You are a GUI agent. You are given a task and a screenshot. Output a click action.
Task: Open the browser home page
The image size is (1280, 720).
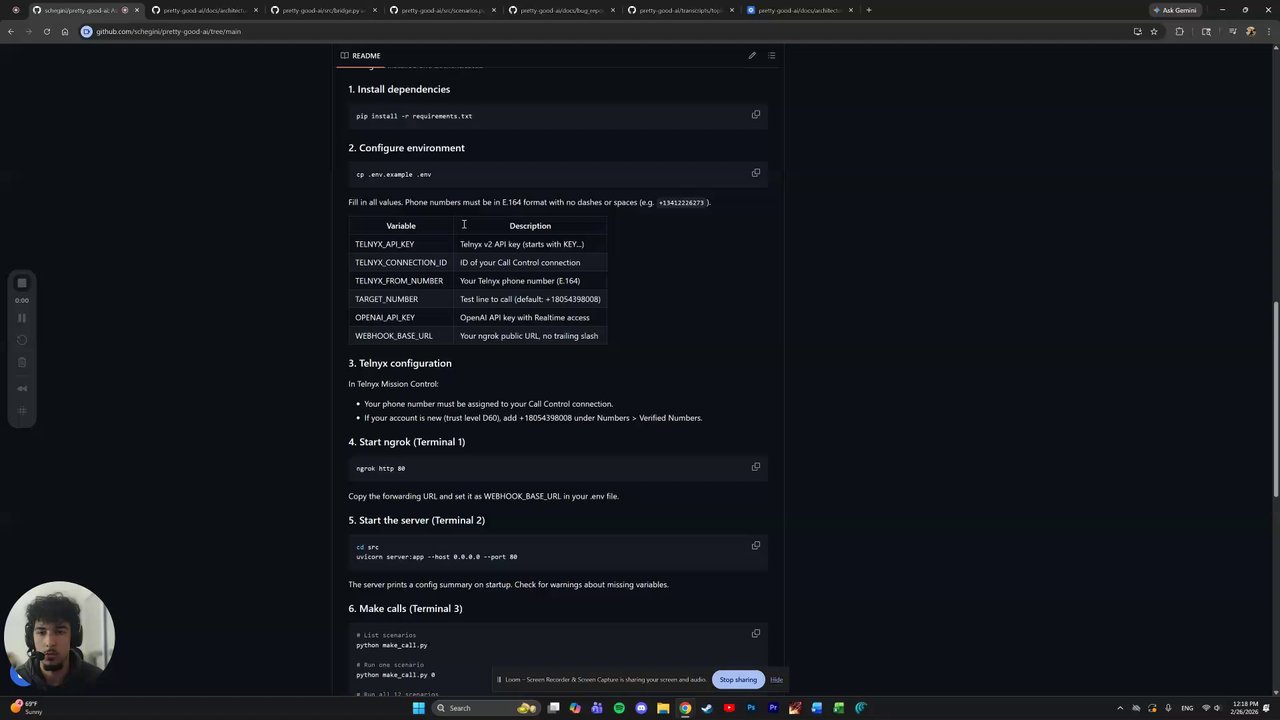[x=64, y=31]
